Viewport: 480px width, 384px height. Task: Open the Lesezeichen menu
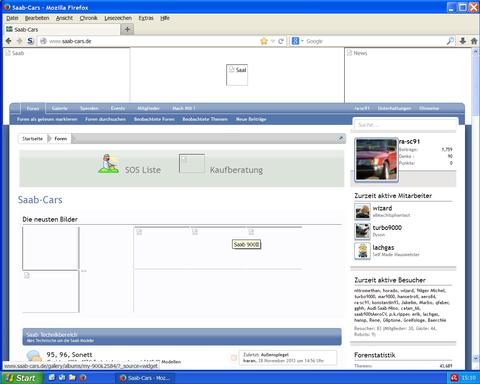pyautogui.click(x=118, y=18)
